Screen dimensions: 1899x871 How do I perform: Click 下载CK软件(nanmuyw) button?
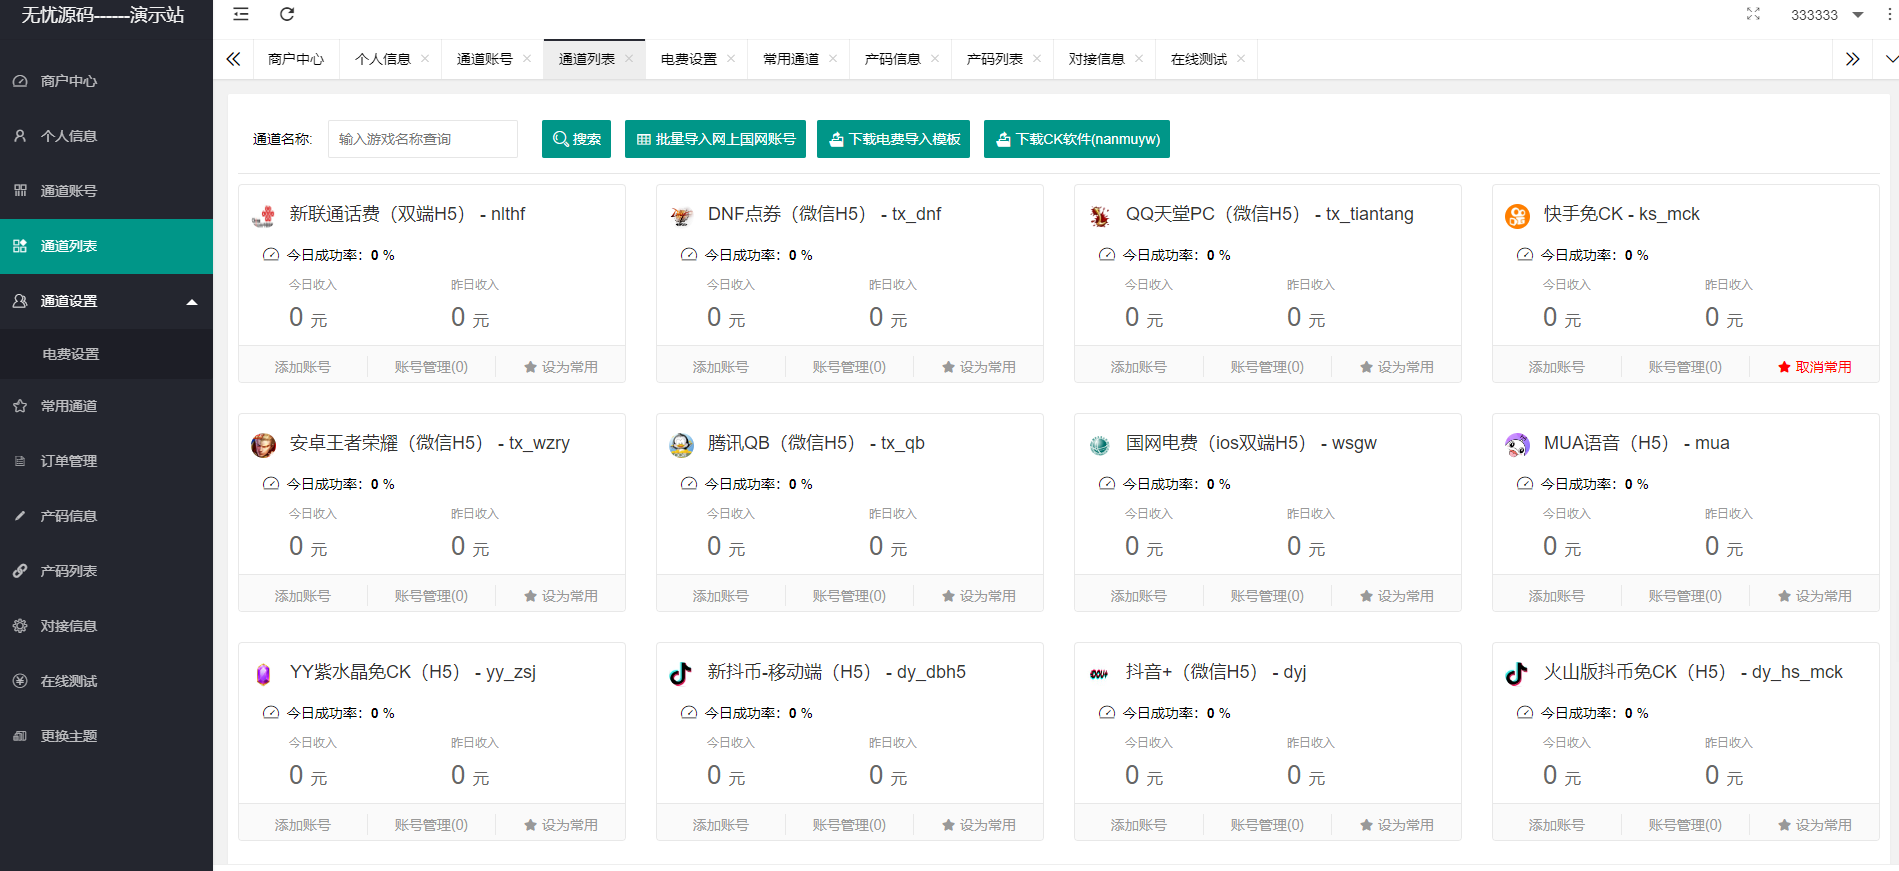pyautogui.click(x=1077, y=139)
